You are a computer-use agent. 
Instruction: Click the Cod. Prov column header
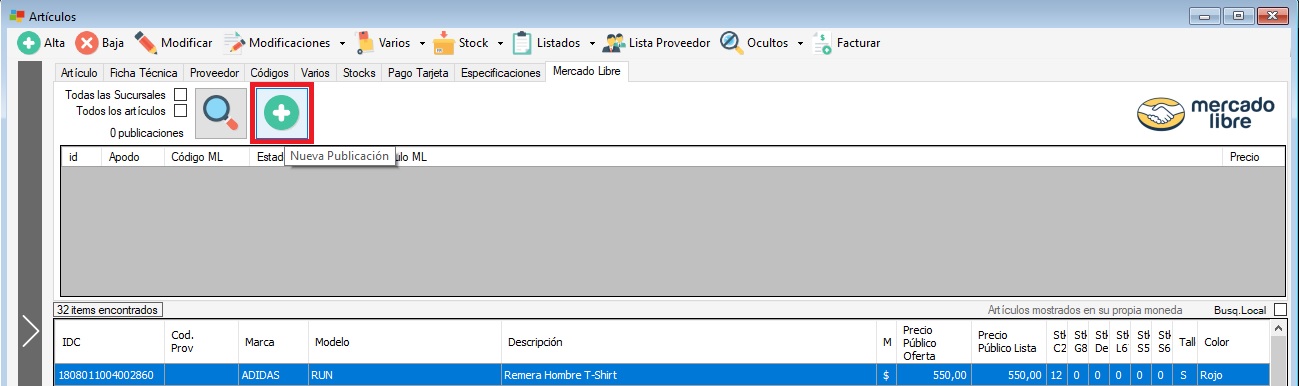click(x=202, y=342)
